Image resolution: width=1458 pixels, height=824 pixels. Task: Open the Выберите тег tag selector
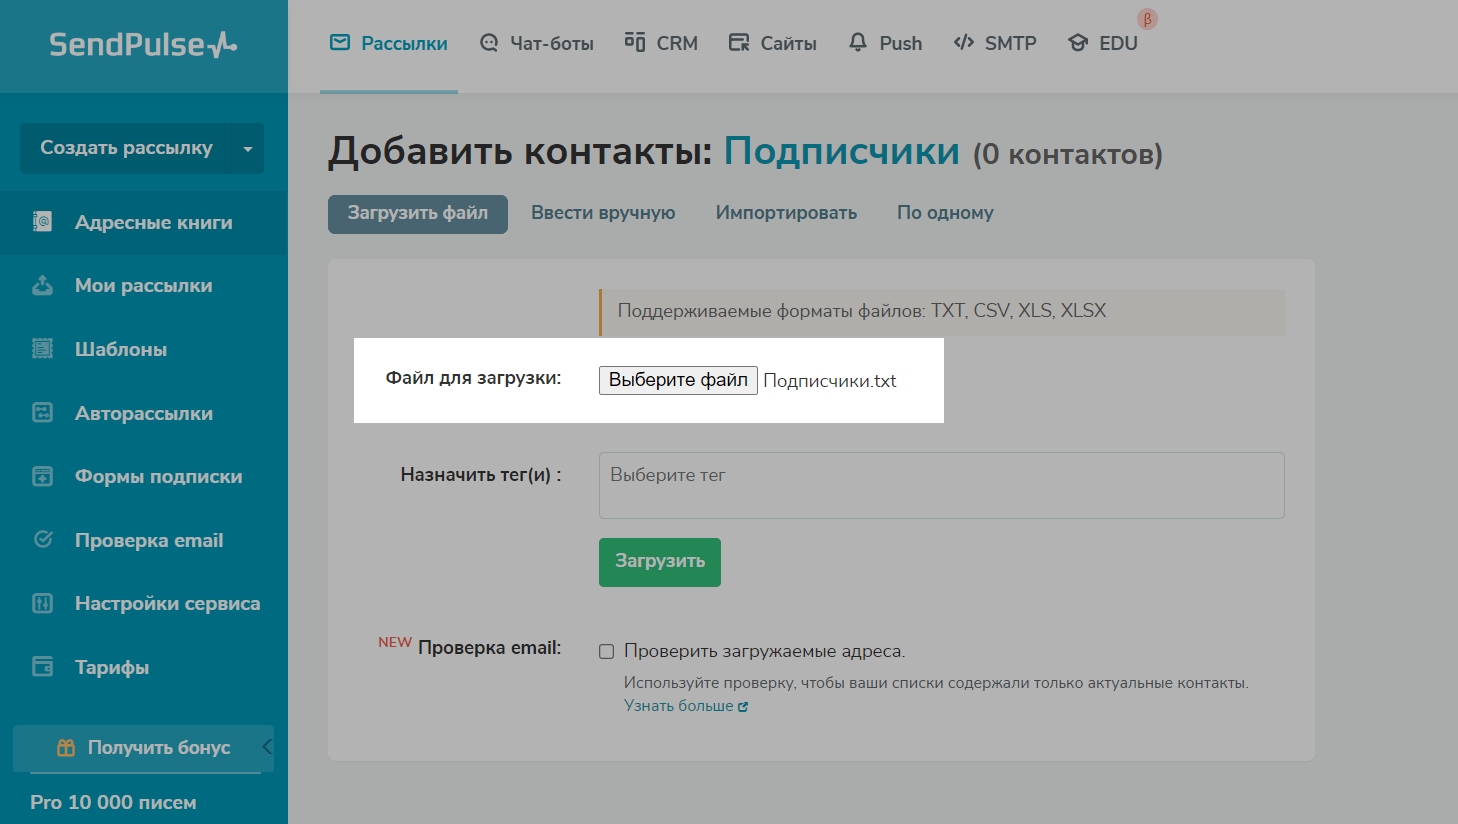coord(940,485)
